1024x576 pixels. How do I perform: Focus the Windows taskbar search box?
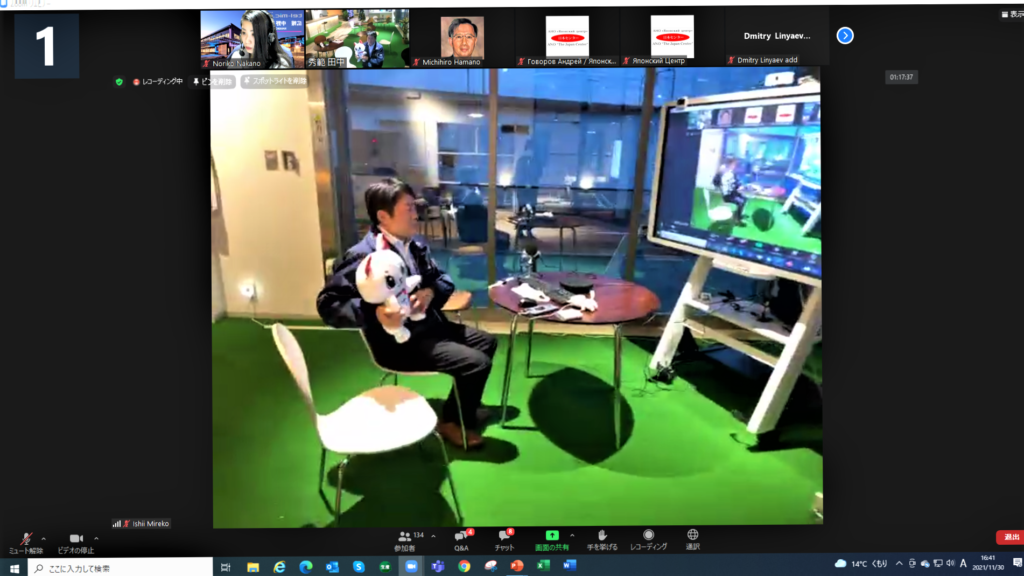121,568
